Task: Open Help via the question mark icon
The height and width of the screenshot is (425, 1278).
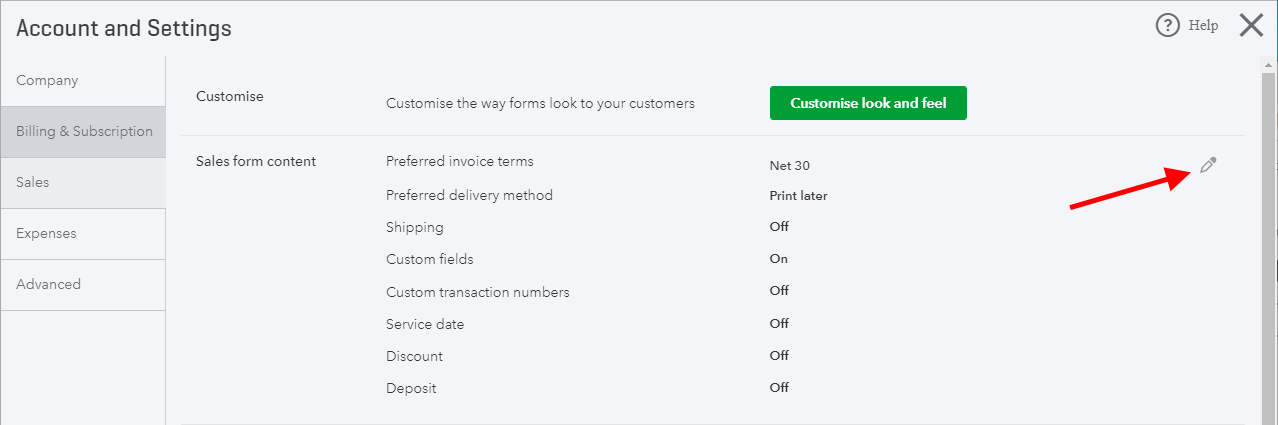Action: (x=1167, y=26)
